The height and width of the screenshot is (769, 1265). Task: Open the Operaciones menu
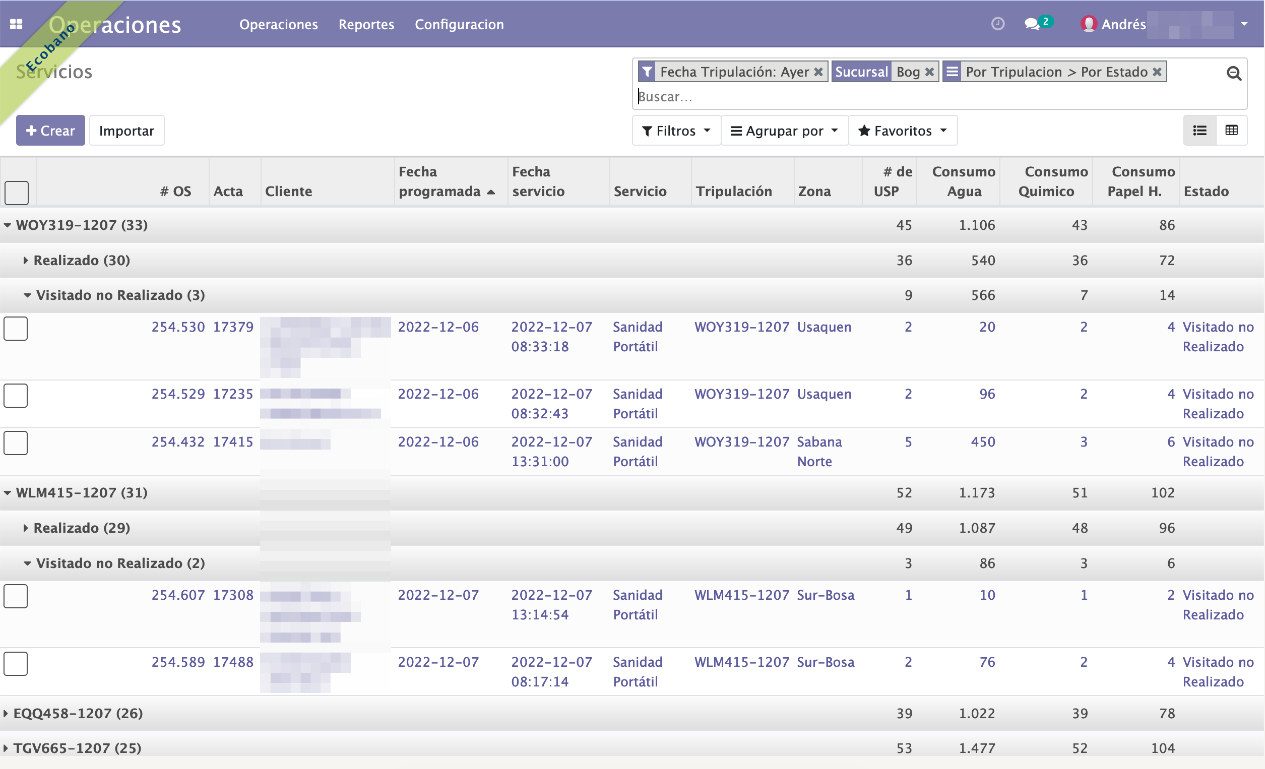[278, 24]
